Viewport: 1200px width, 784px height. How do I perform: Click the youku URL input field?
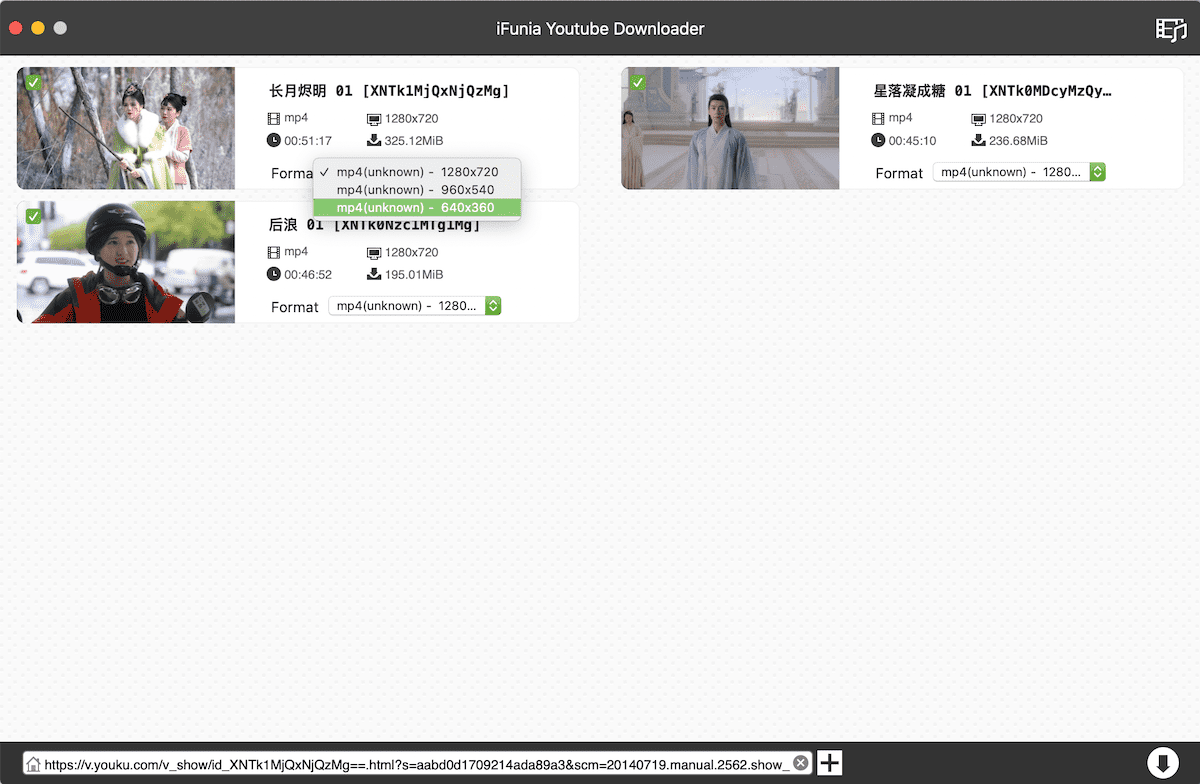pyautogui.click(x=415, y=765)
